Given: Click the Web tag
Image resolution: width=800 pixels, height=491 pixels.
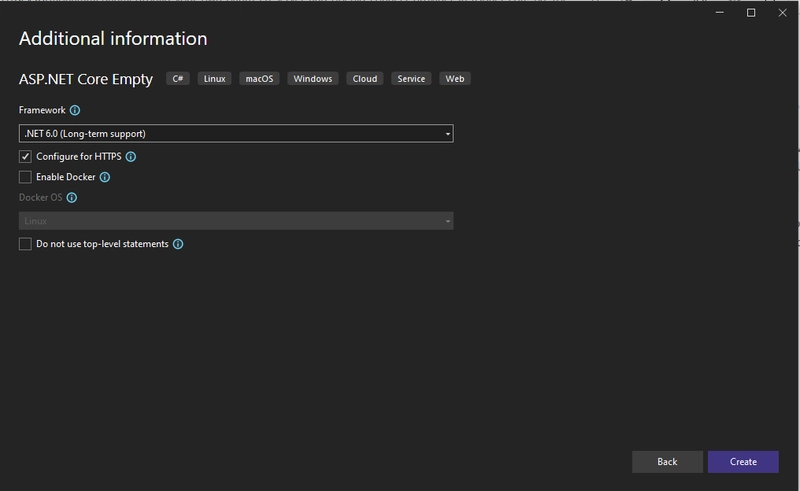Looking at the screenshot, I should tap(455, 79).
